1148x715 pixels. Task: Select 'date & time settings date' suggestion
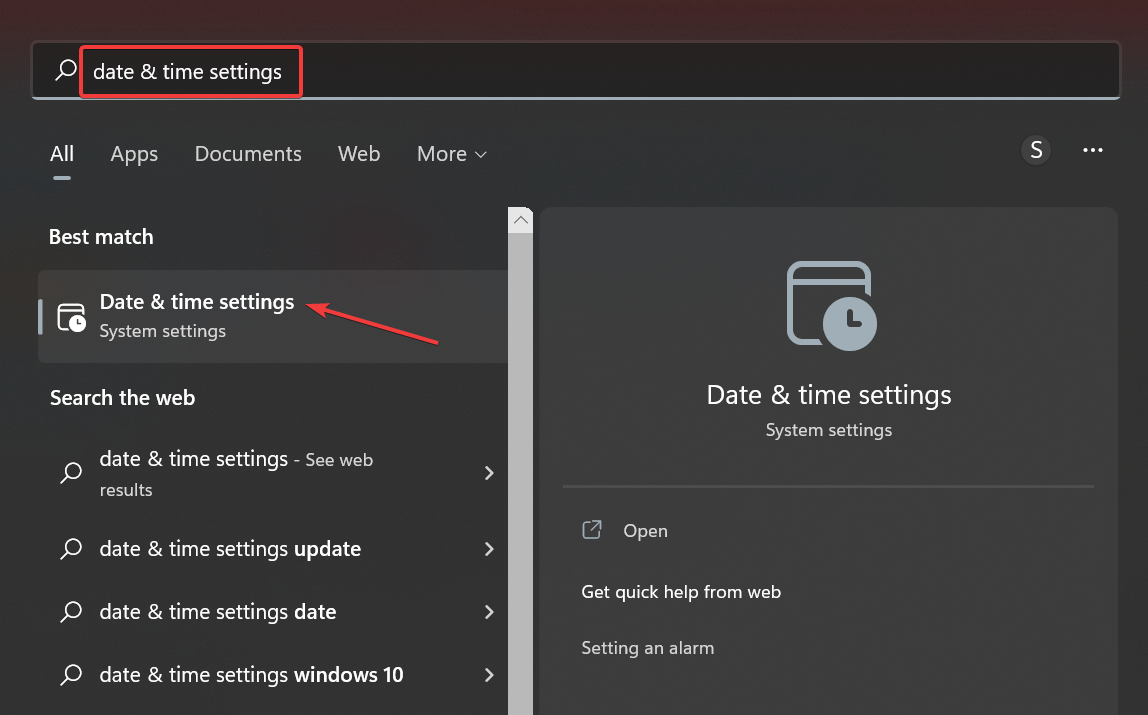[x=273, y=612]
